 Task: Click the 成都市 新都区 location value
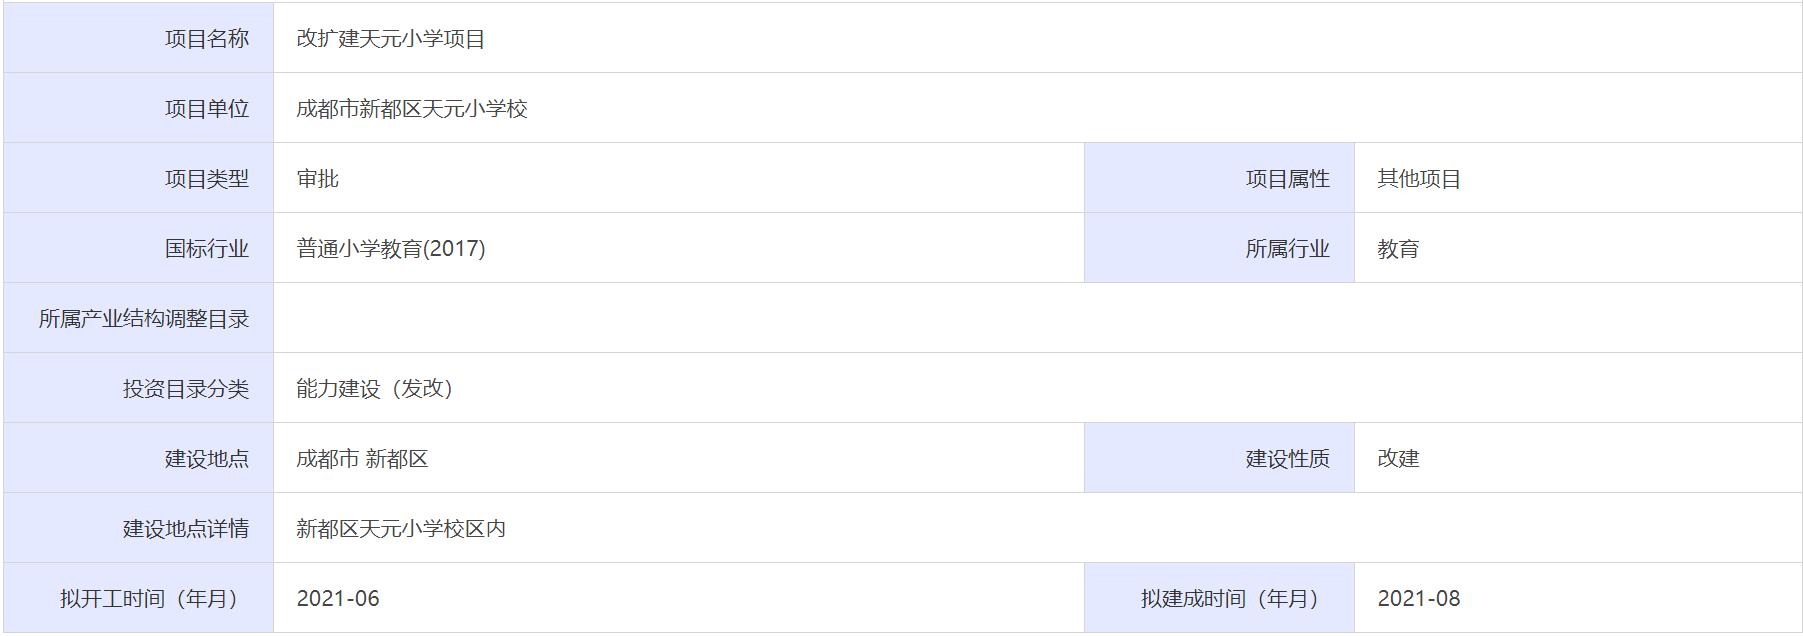362,459
